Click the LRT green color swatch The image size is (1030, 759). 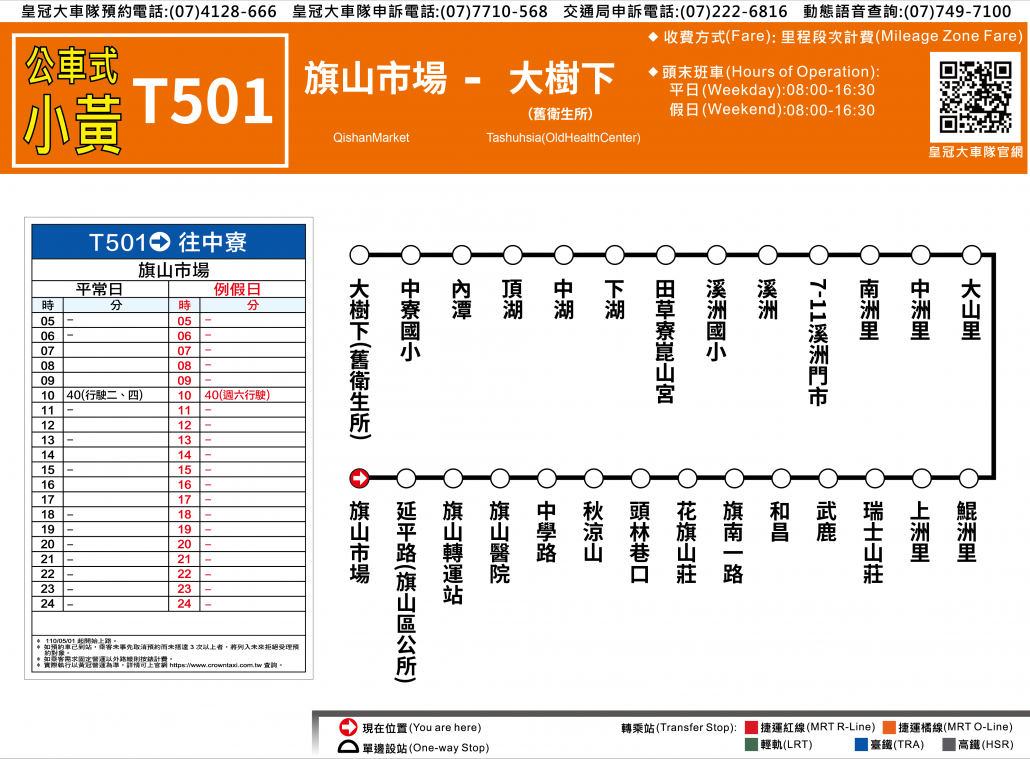(x=749, y=744)
